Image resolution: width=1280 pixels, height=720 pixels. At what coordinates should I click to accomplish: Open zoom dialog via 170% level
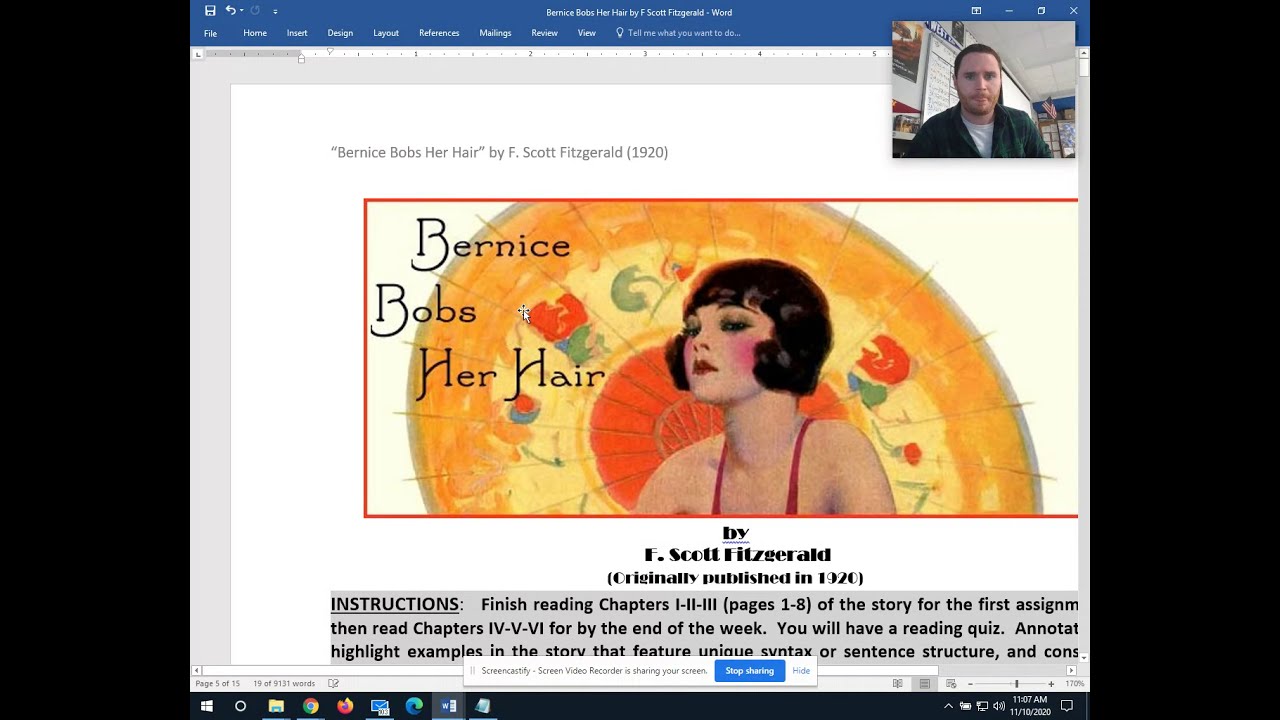1074,684
